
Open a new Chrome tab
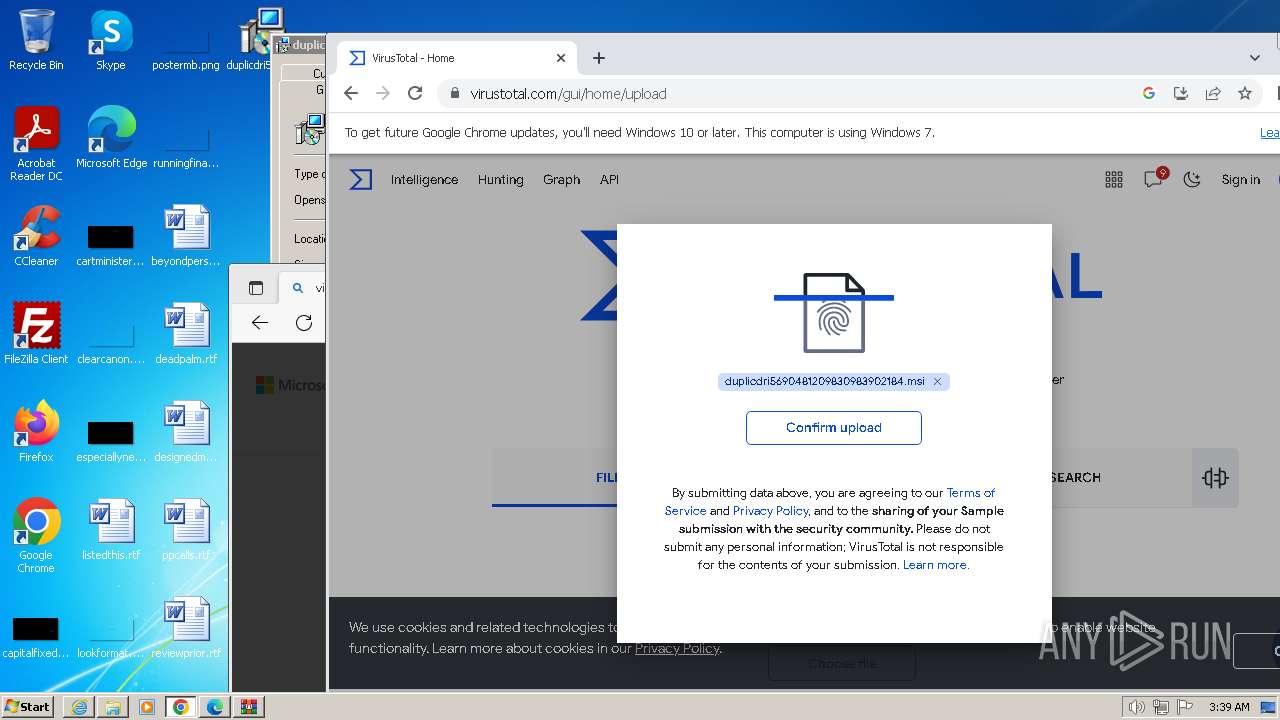tap(599, 58)
